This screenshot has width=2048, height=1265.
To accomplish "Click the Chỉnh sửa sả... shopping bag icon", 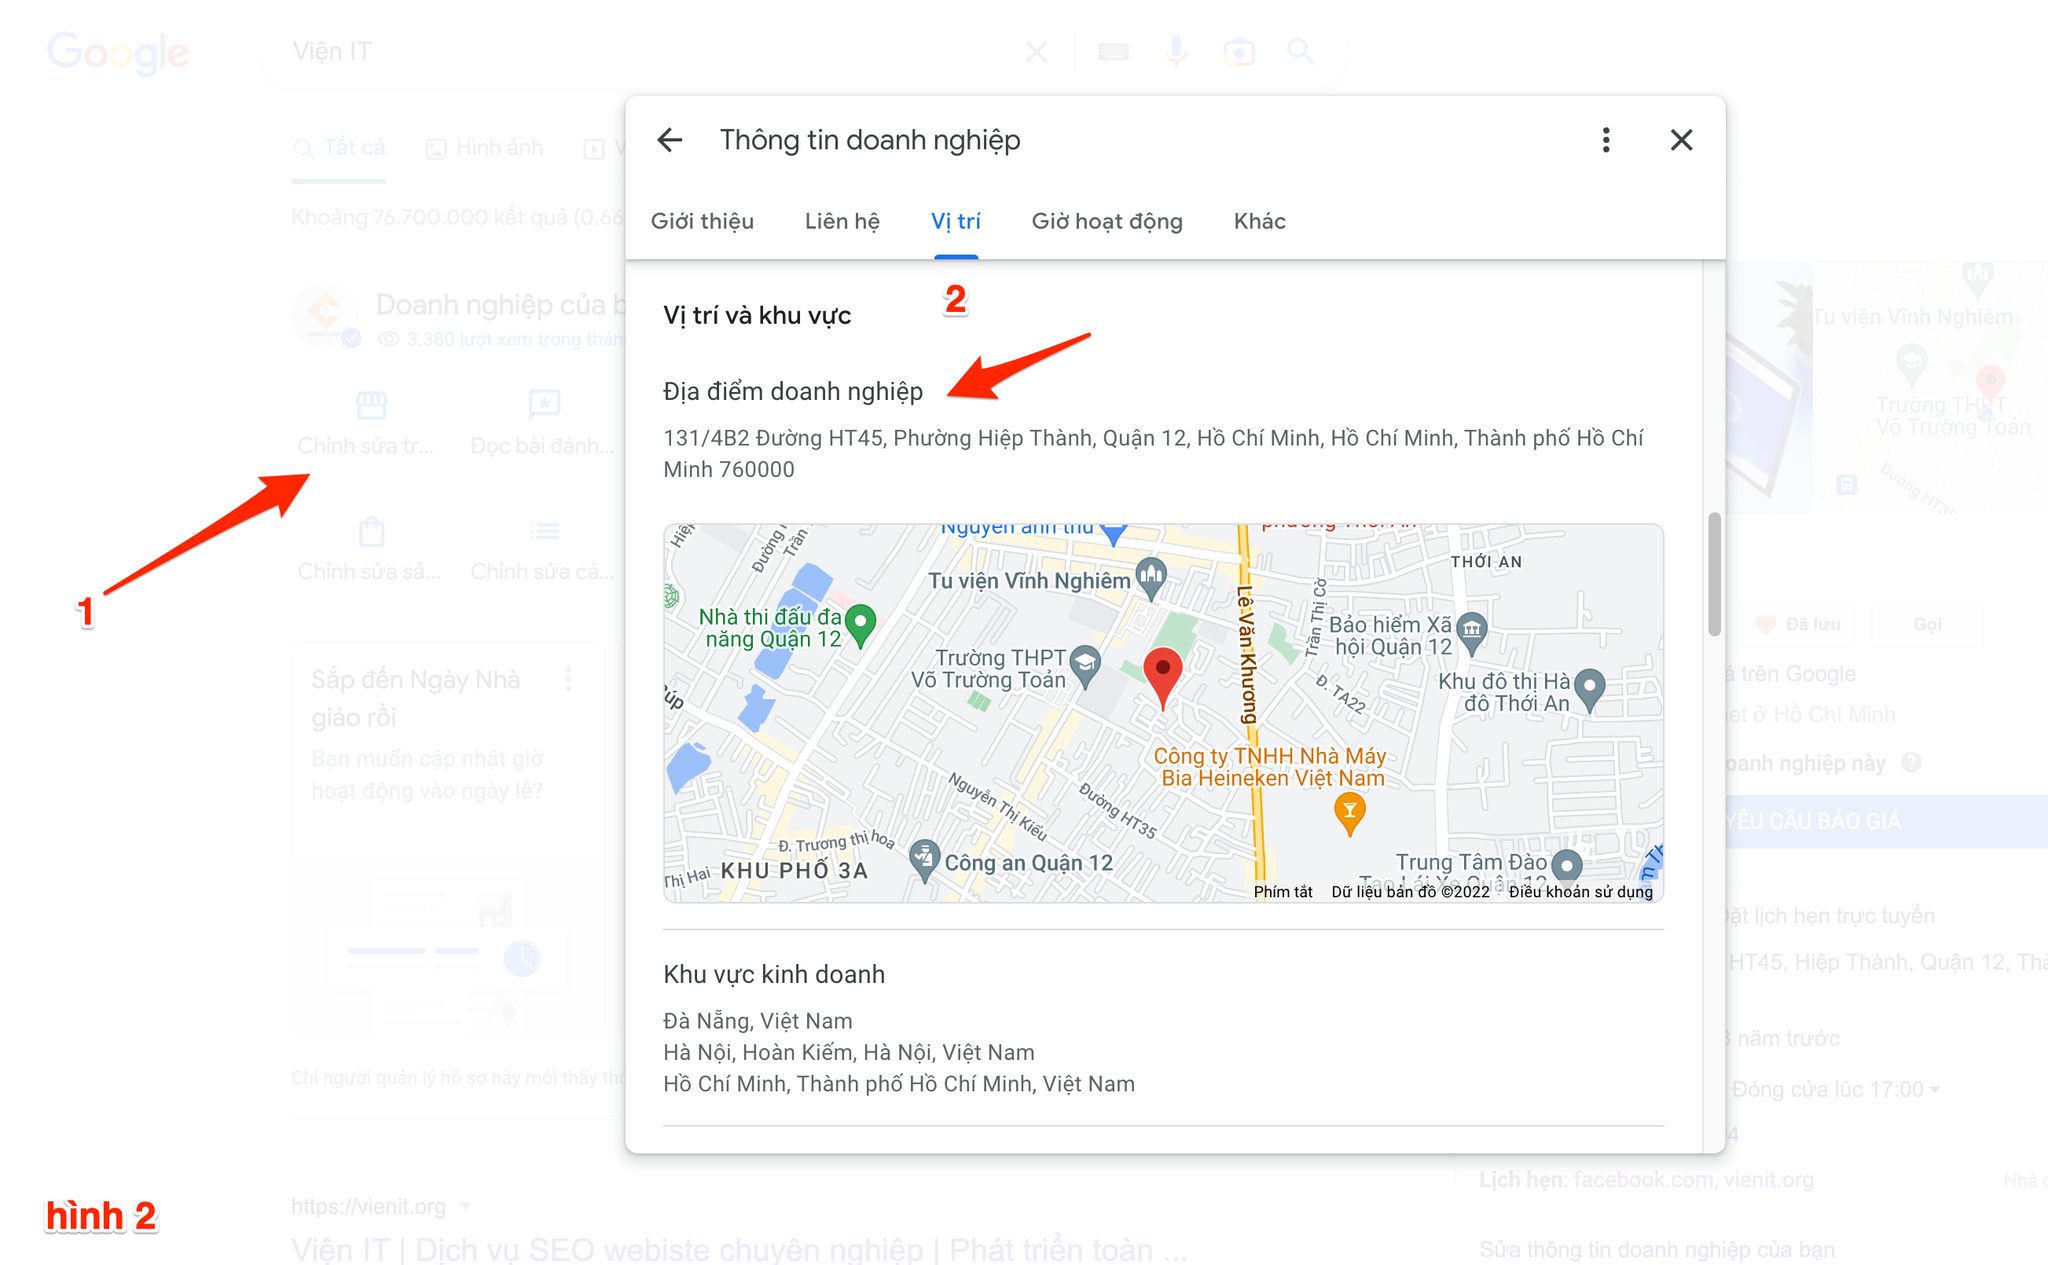I will pyautogui.click(x=371, y=531).
